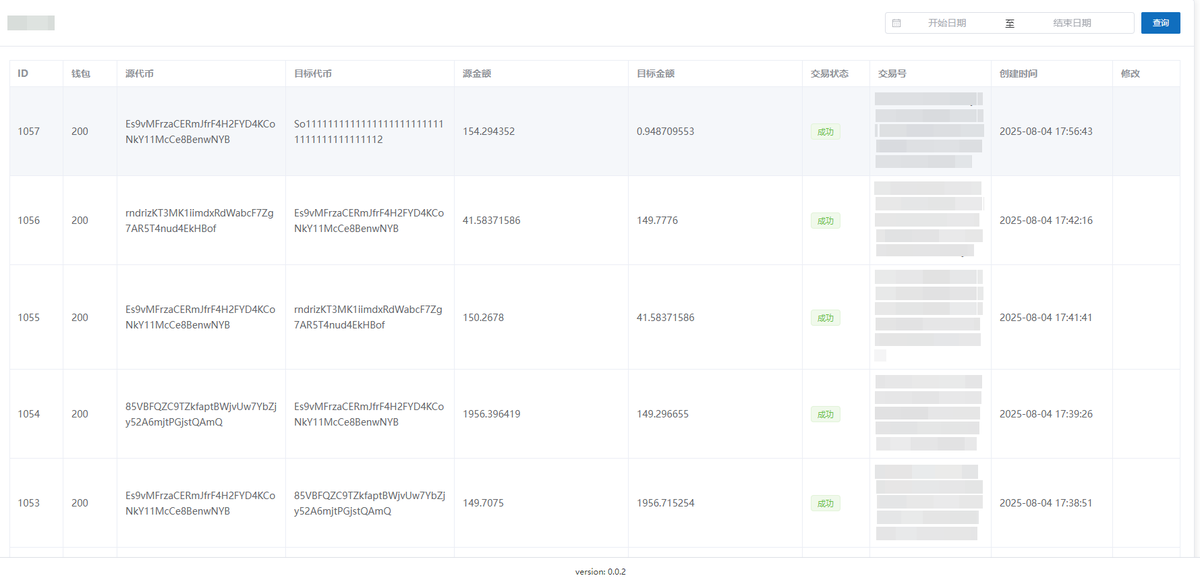Click source token 85VBFQZC9TZk... in row 1054
The height and width of the screenshot is (578, 1200).
point(200,414)
